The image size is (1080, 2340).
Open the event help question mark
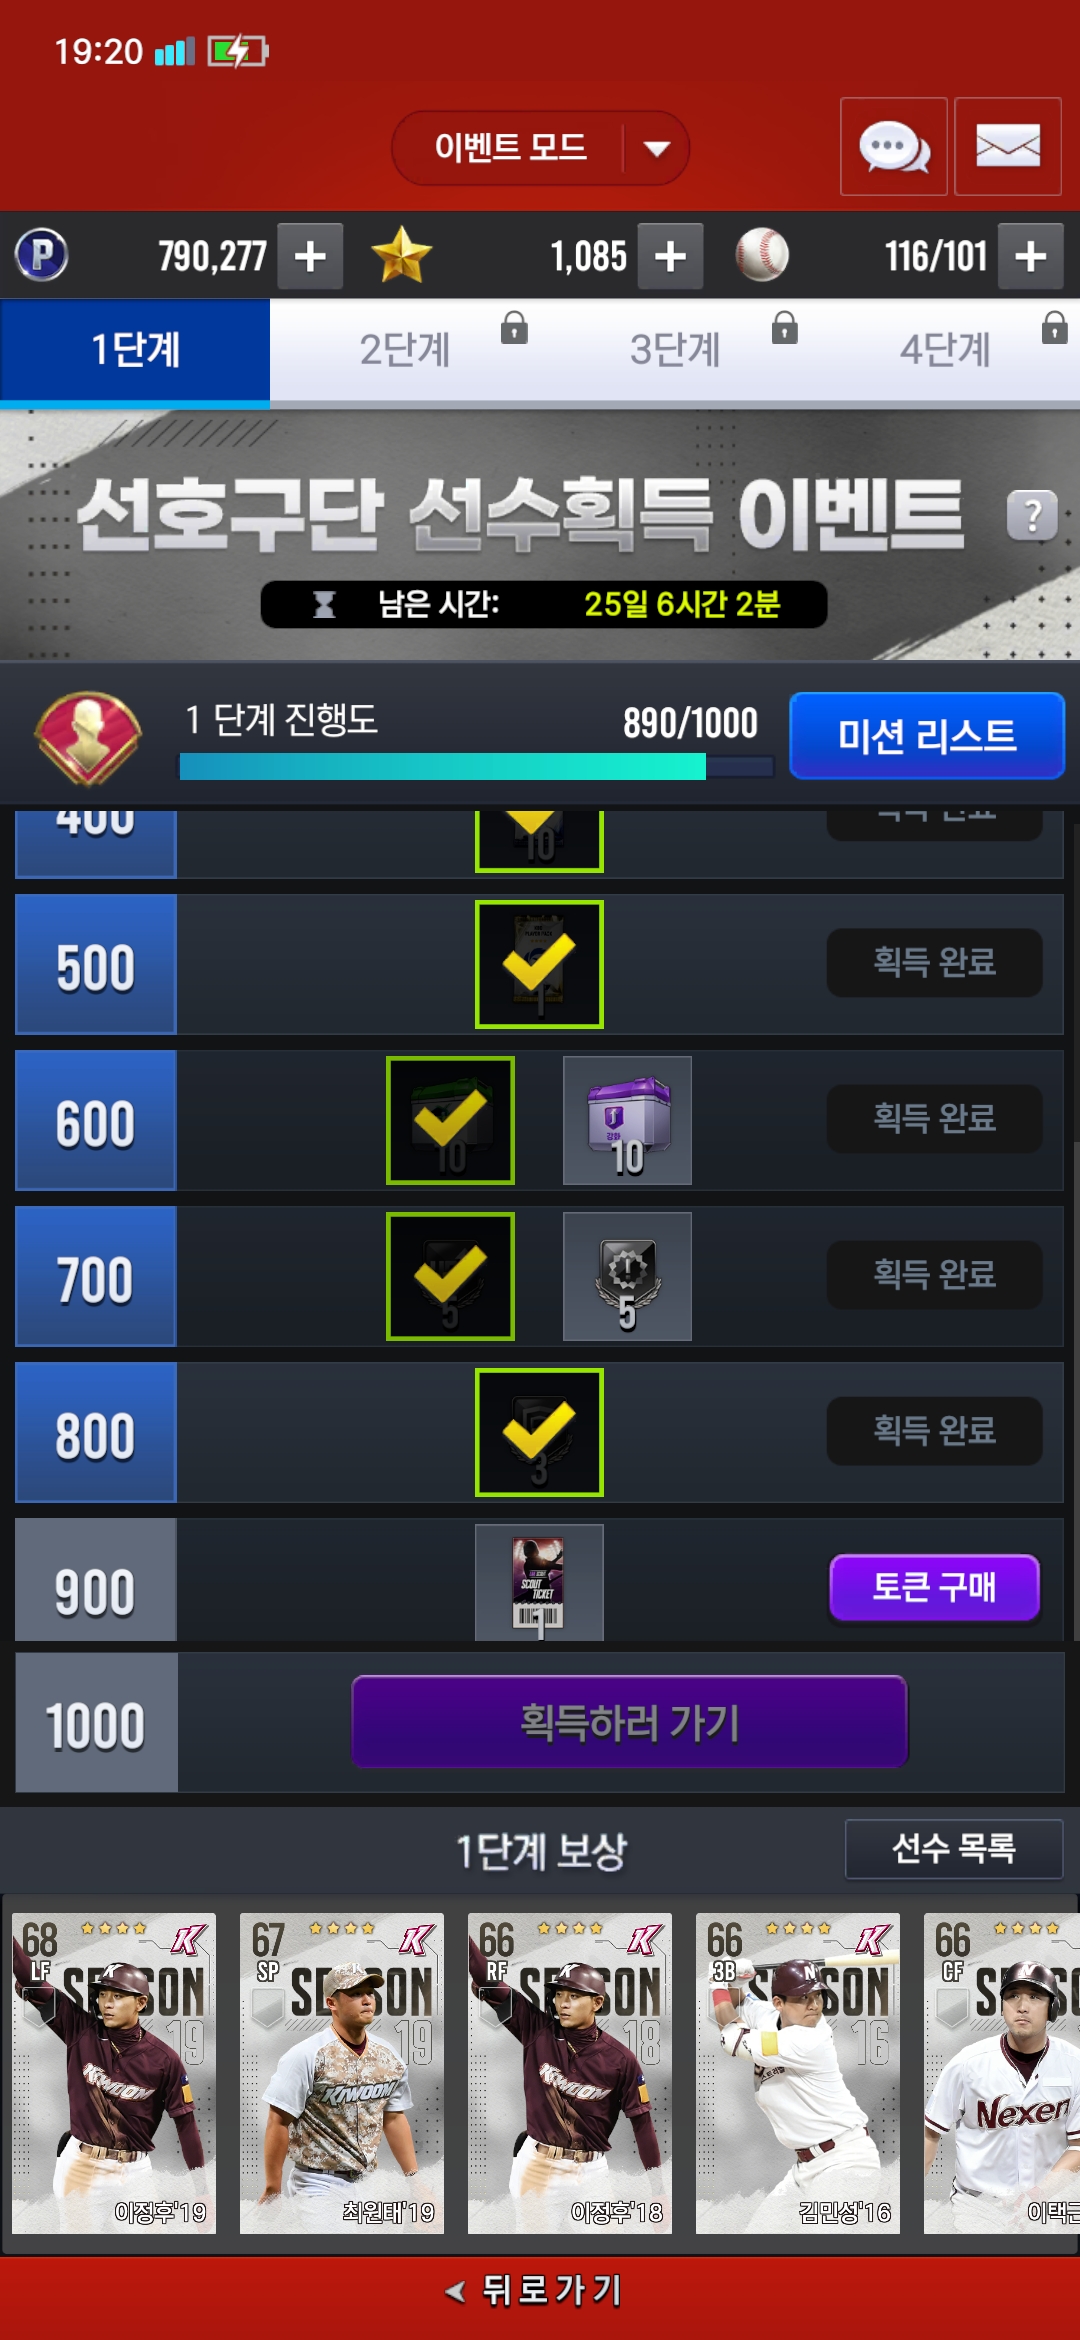(x=1032, y=515)
